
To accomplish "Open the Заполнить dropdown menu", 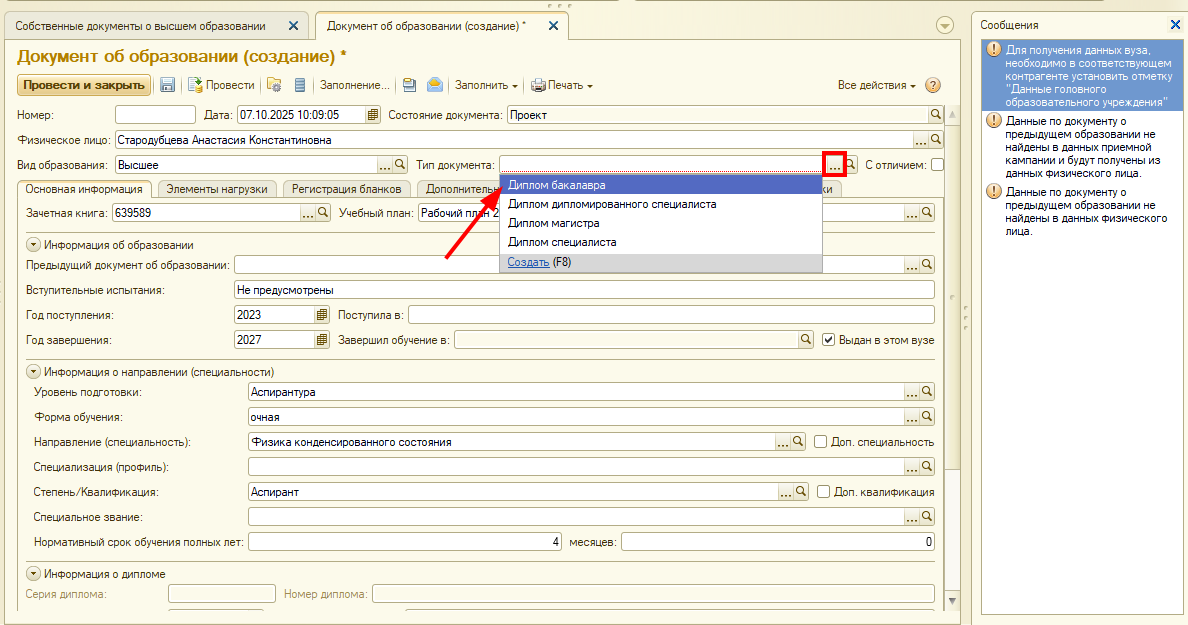I will pyautogui.click(x=486, y=86).
